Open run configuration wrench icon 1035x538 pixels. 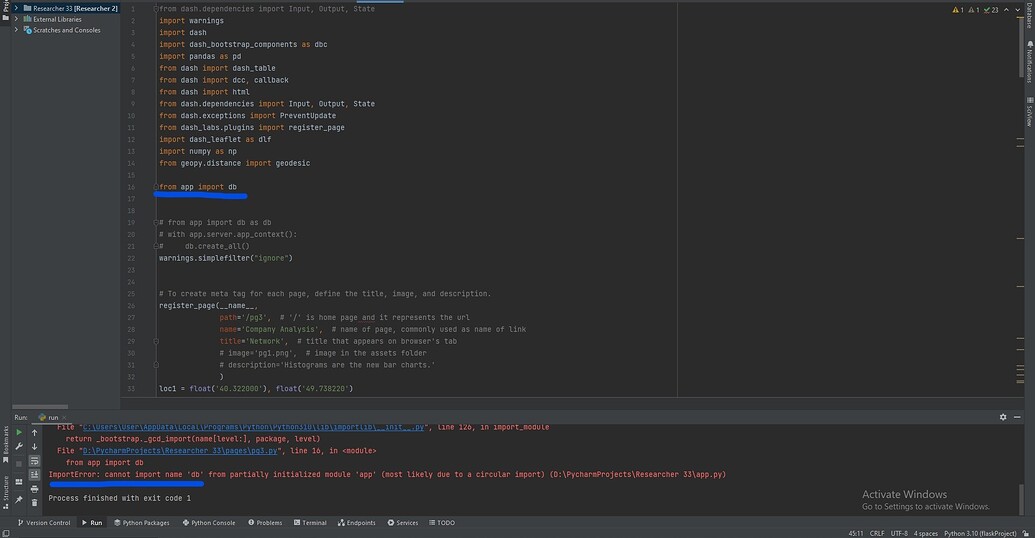[x=18, y=447]
